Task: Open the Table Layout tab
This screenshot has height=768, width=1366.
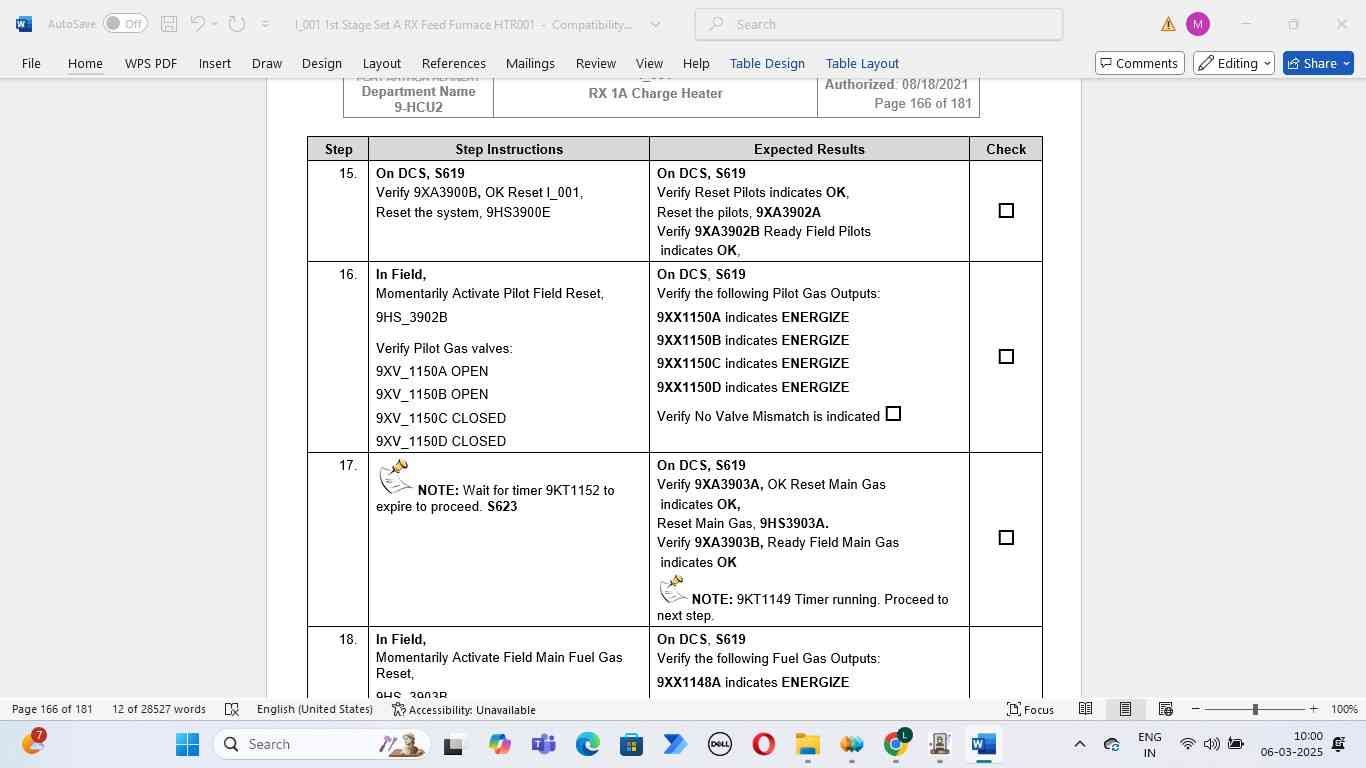Action: [x=862, y=63]
